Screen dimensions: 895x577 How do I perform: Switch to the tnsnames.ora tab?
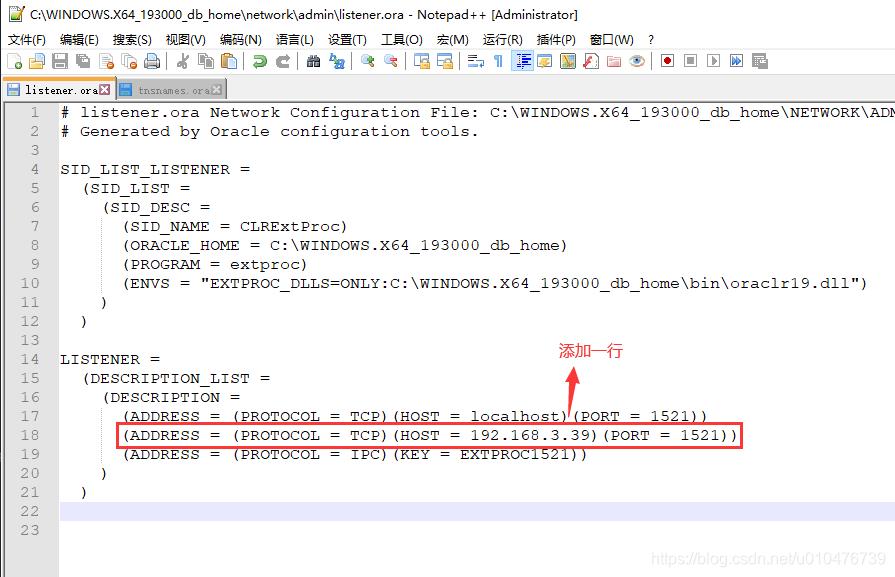click(x=172, y=90)
